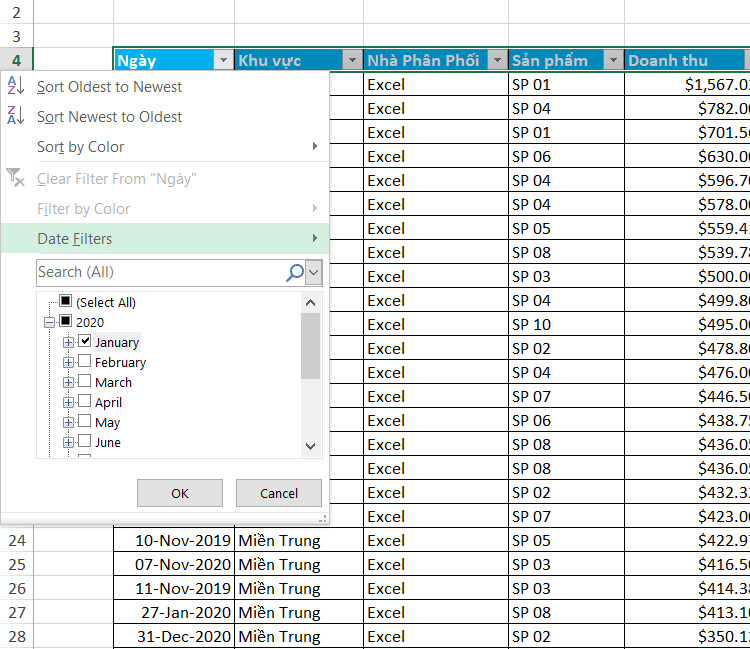Toggle the (Select All) checkbox

point(66,301)
